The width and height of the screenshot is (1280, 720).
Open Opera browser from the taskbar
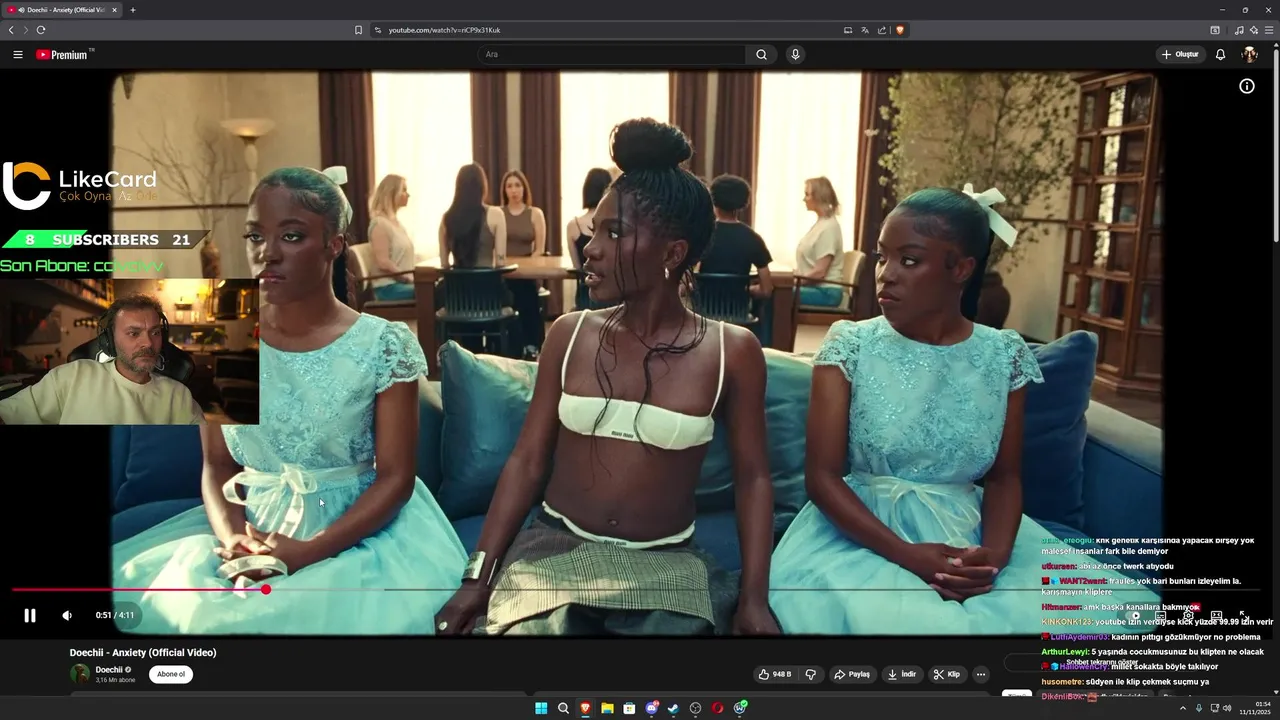tap(717, 708)
